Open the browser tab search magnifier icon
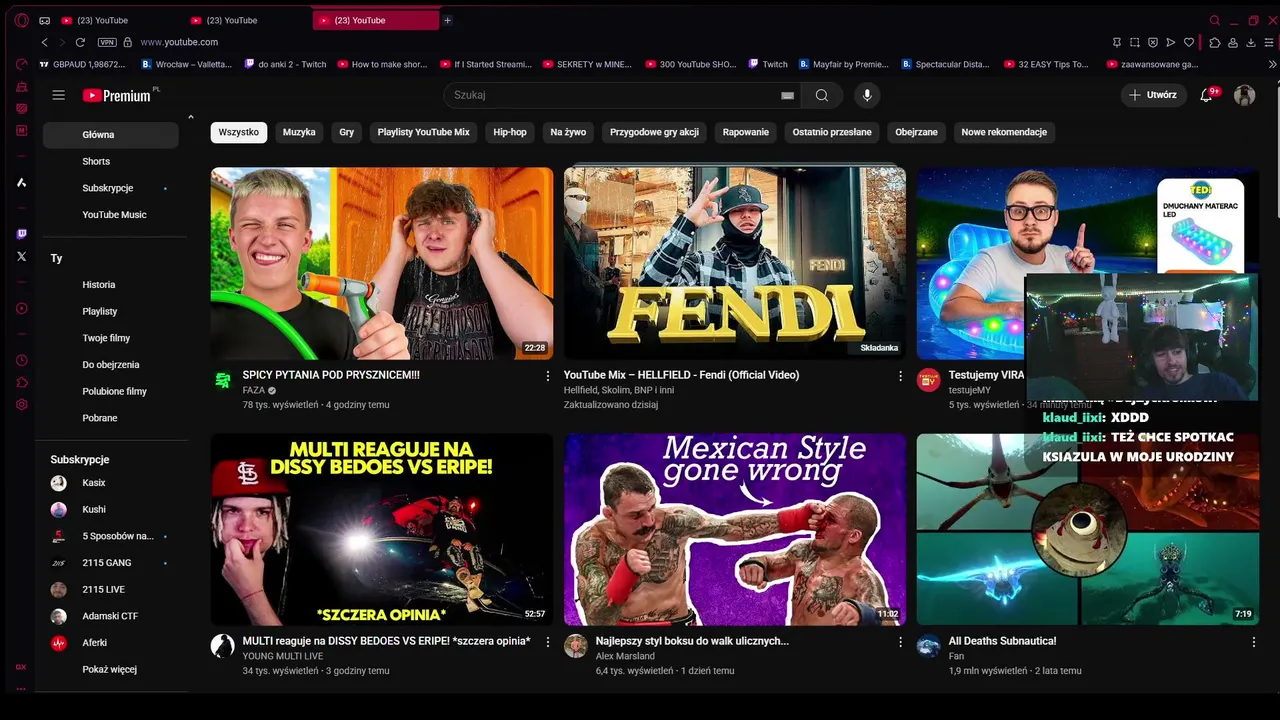This screenshot has width=1280, height=720. (x=1215, y=20)
